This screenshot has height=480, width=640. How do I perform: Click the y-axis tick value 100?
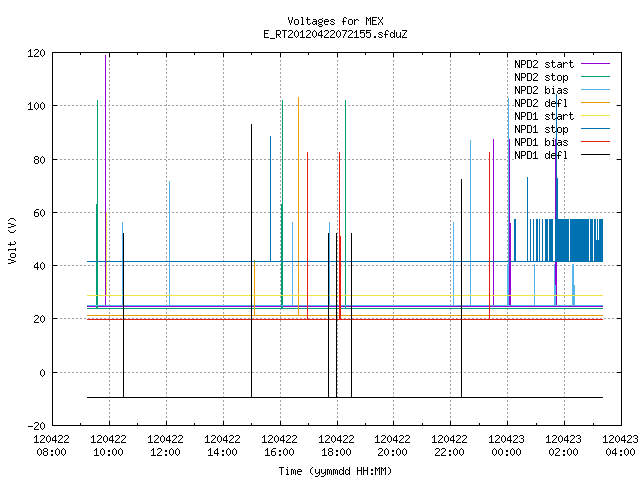(36, 106)
